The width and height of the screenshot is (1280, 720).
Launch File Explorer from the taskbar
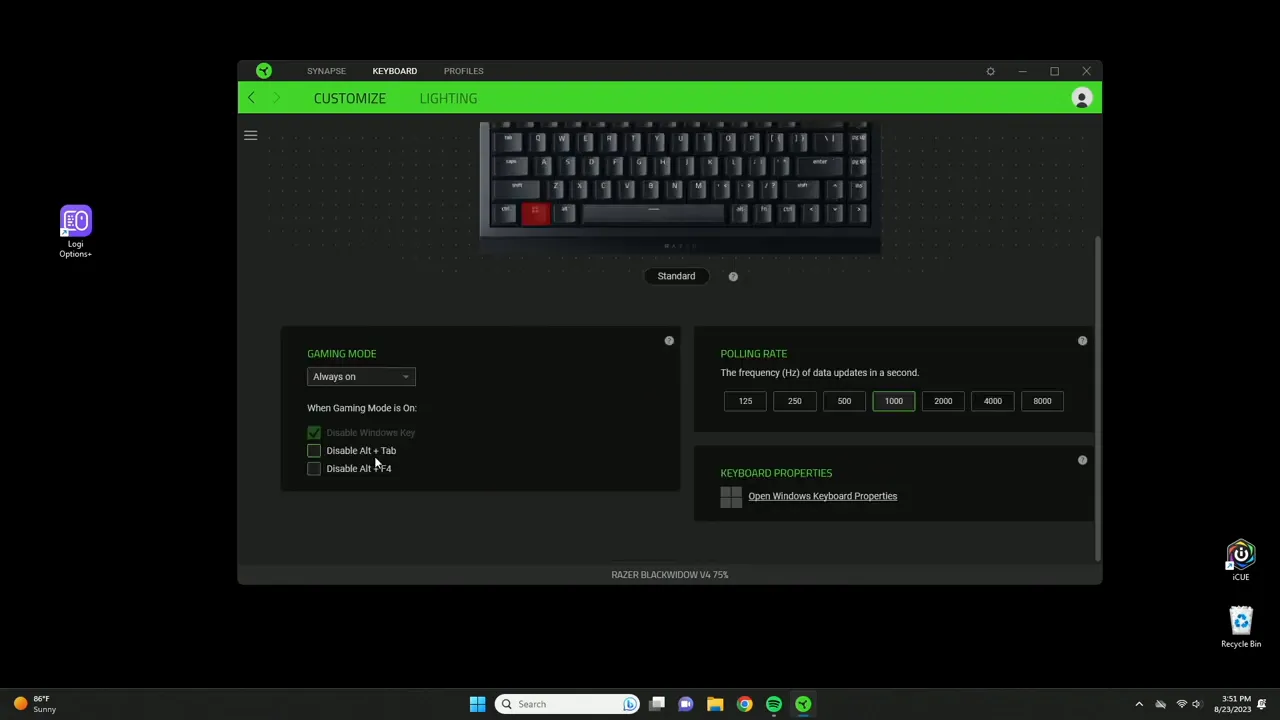715,704
